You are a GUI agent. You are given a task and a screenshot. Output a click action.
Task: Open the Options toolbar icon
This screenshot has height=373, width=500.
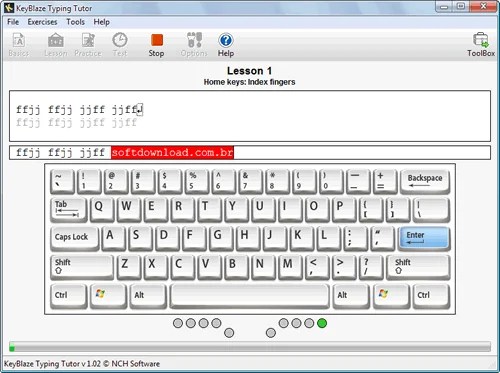coord(194,45)
